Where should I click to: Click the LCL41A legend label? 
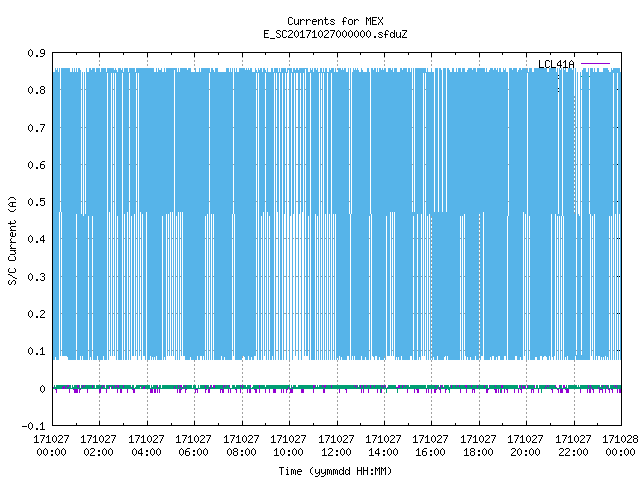point(556,64)
